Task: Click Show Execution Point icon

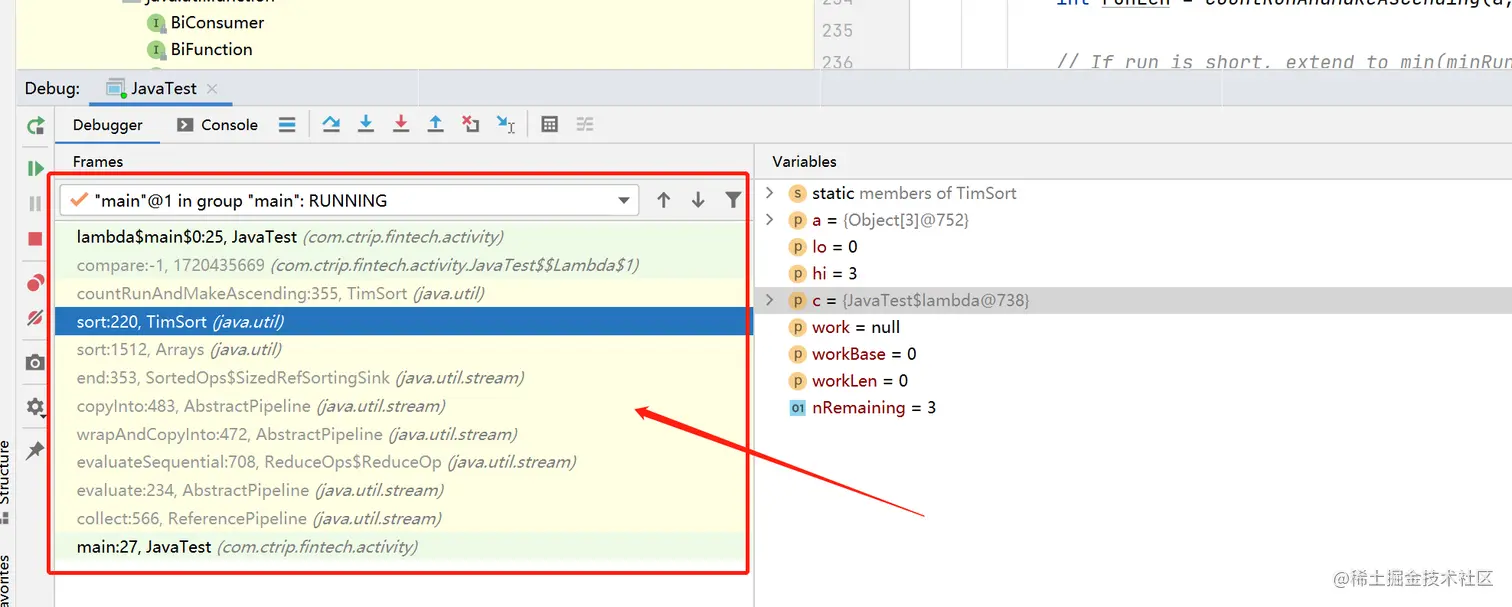Action: tap(287, 125)
